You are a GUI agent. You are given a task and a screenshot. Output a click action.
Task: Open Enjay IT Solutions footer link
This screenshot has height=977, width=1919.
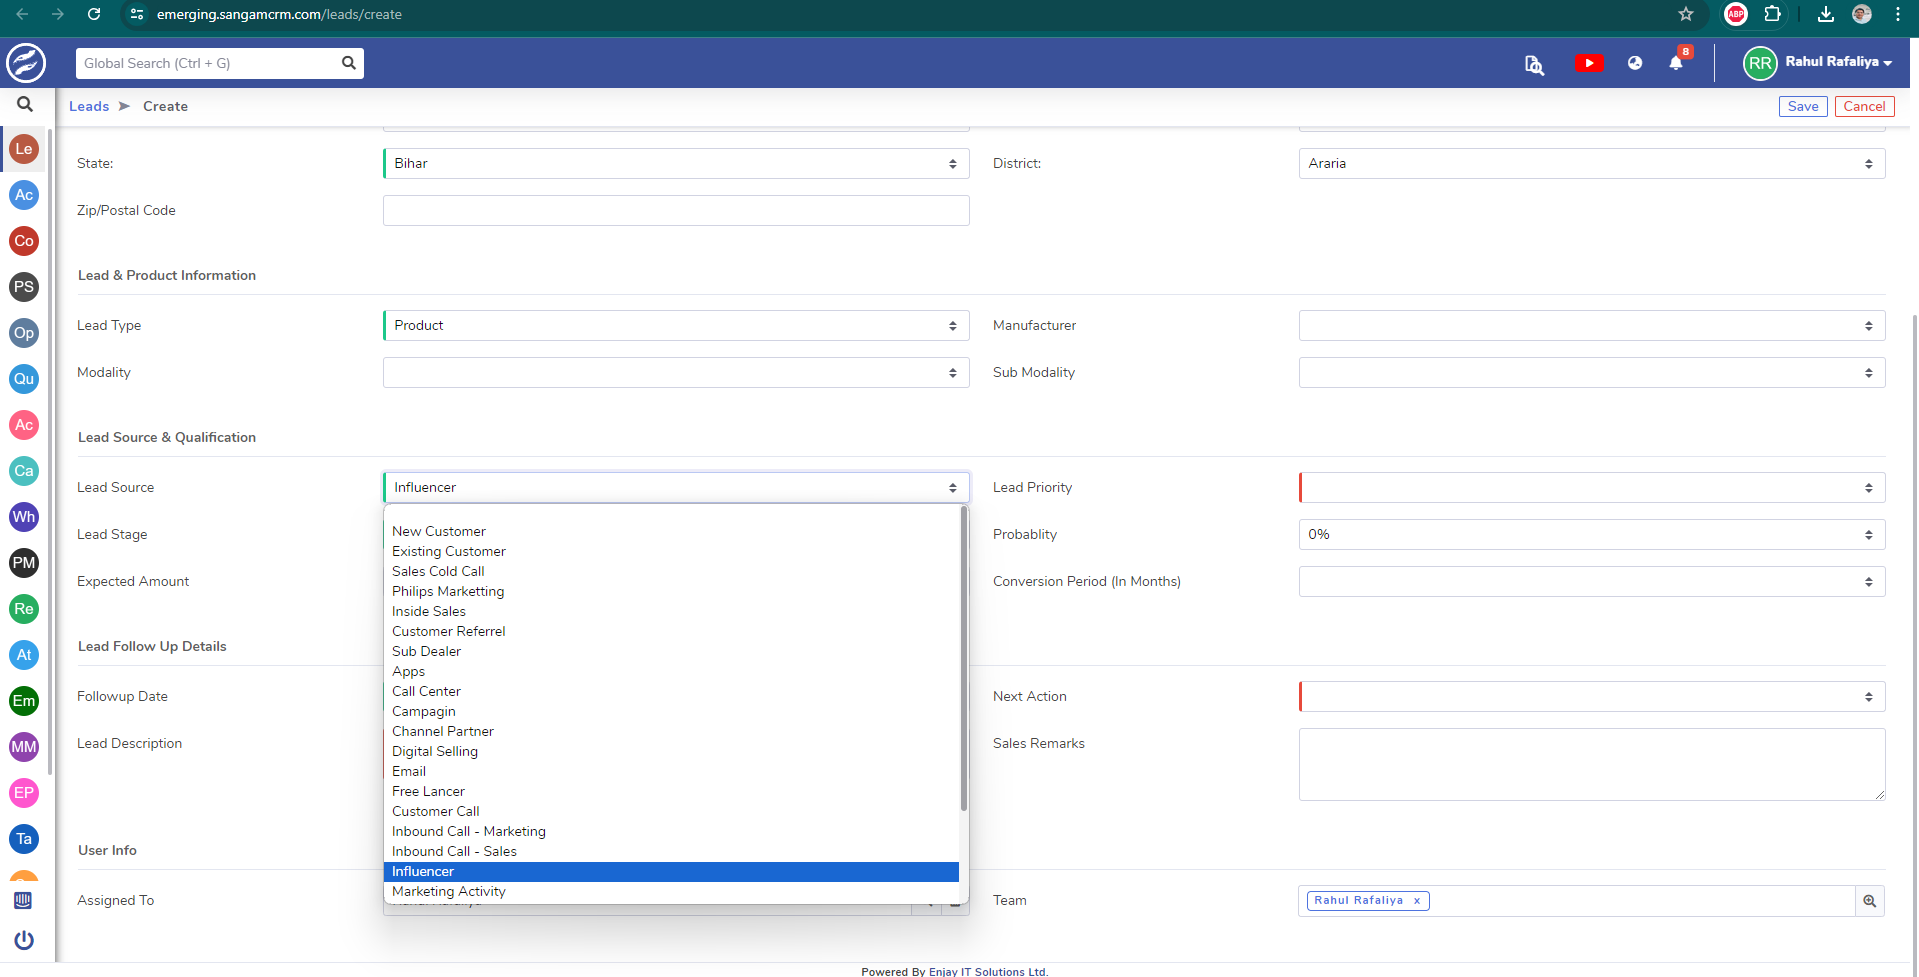(x=986, y=971)
